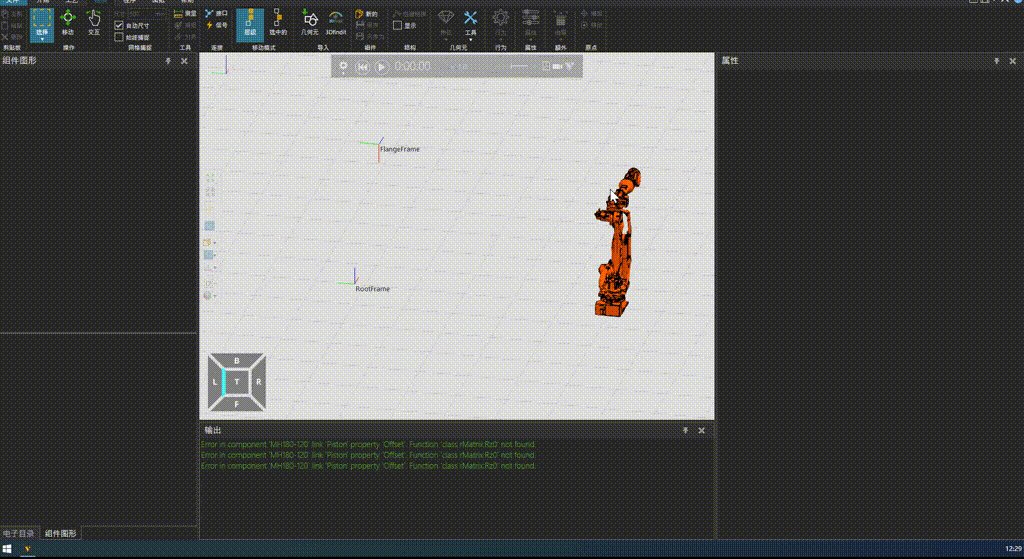Select the T (top) face on view cube

pyautogui.click(x=236, y=382)
